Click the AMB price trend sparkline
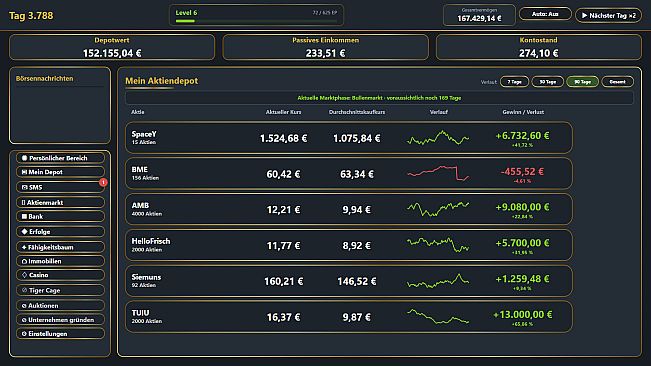 click(x=438, y=209)
